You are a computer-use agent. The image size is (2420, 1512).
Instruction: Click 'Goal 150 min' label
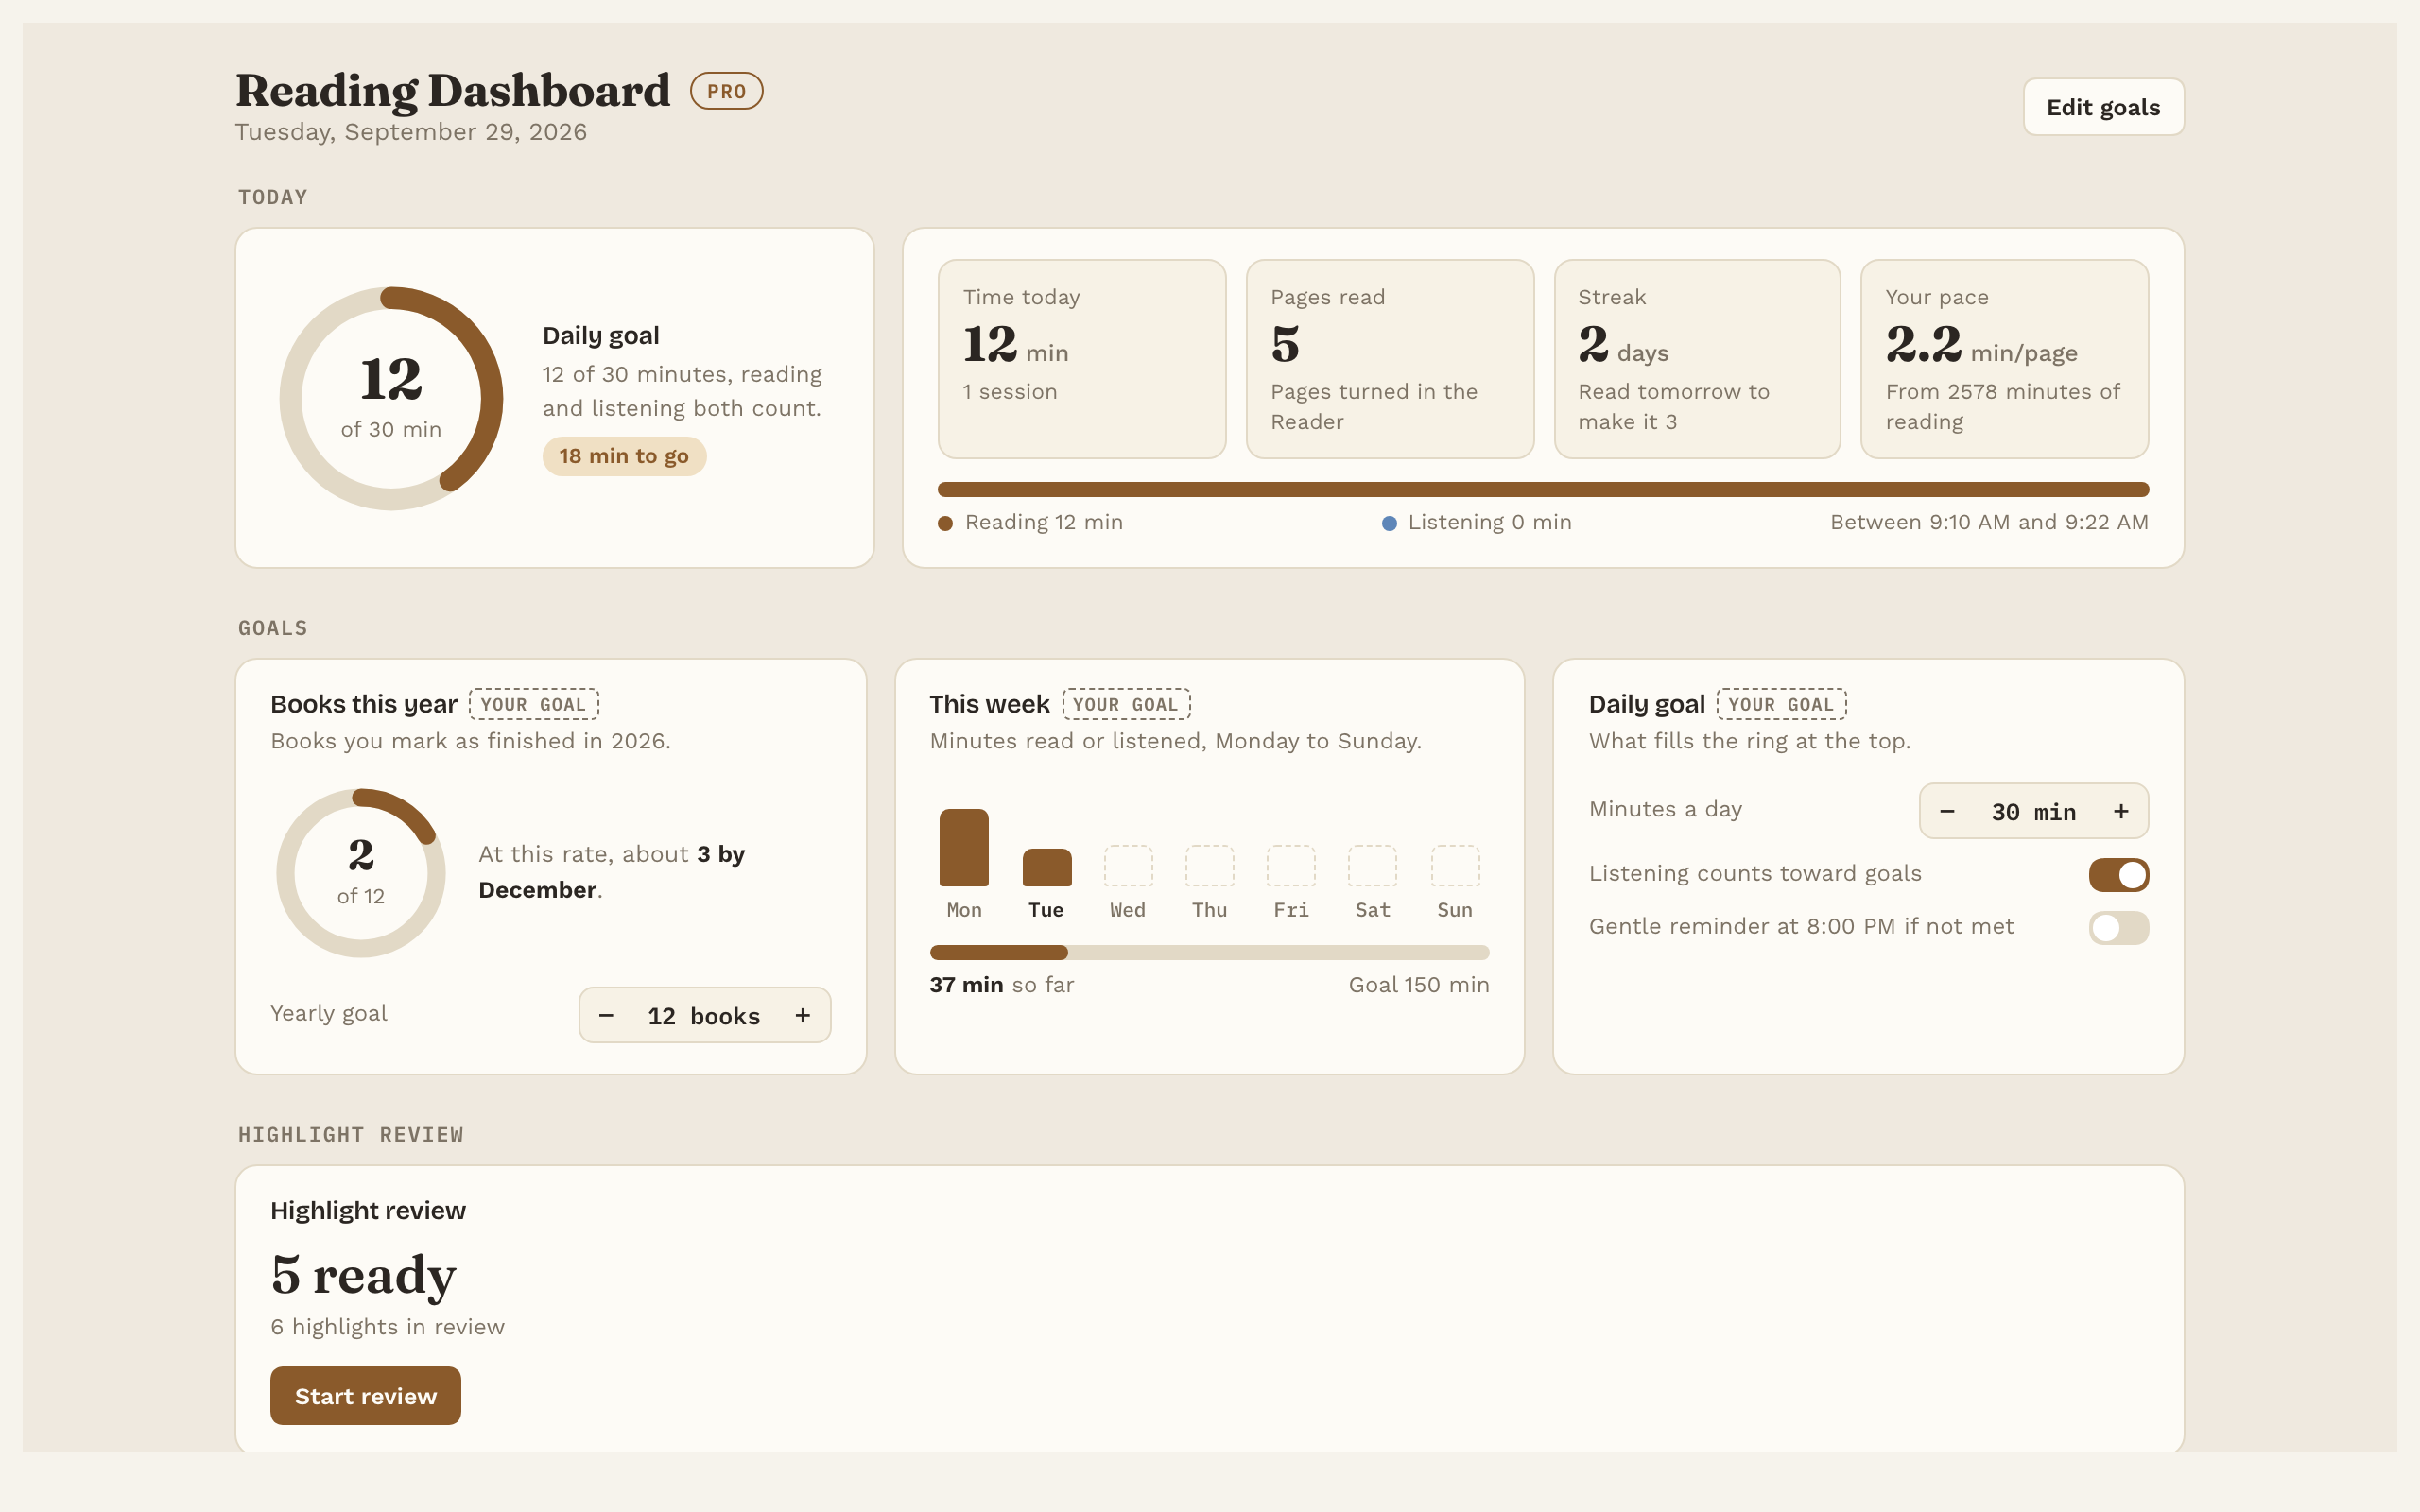click(x=1419, y=985)
